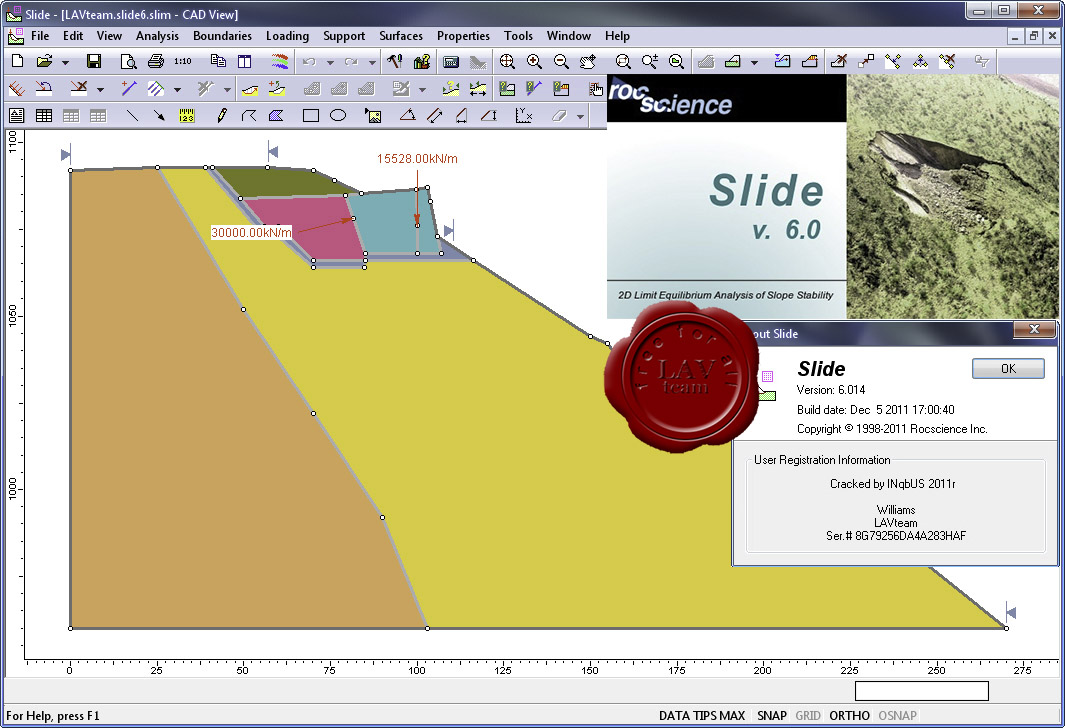Open the File menu
Screen dimensions: 1065x728
click(40, 36)
